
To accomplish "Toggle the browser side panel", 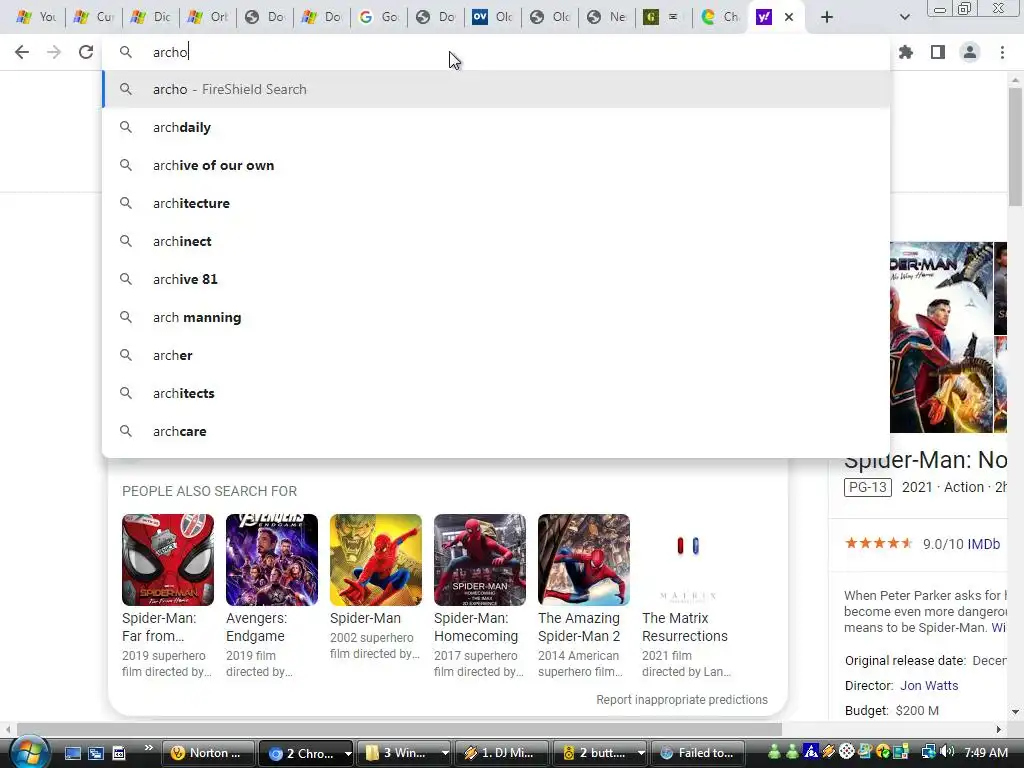I will pyautogui.click(x=938, y=52).
